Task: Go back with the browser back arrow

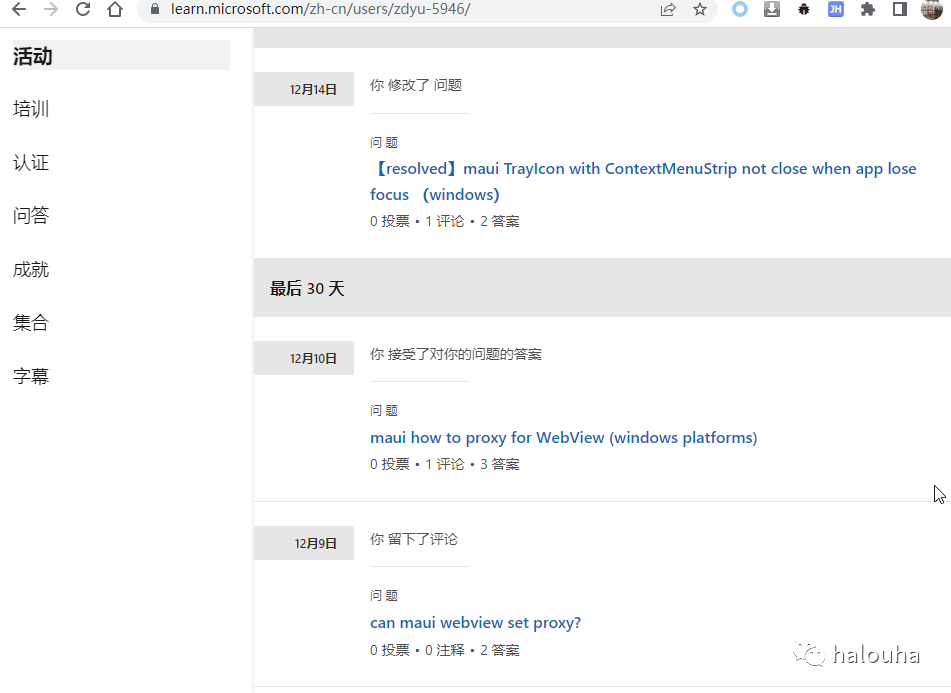Action: (19, 9)
